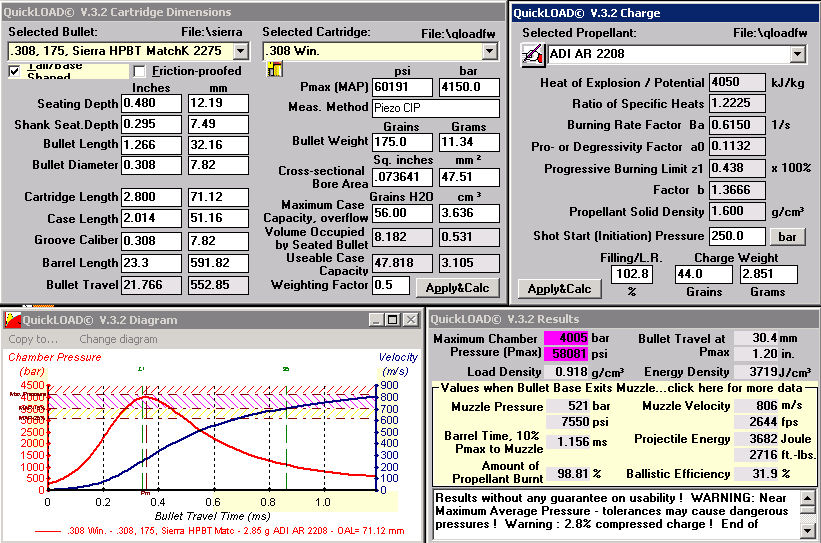This screenshot has height=543, width=821.
Task: Click scroll up arrow in Results message box
Action: [x=807, y=497]
